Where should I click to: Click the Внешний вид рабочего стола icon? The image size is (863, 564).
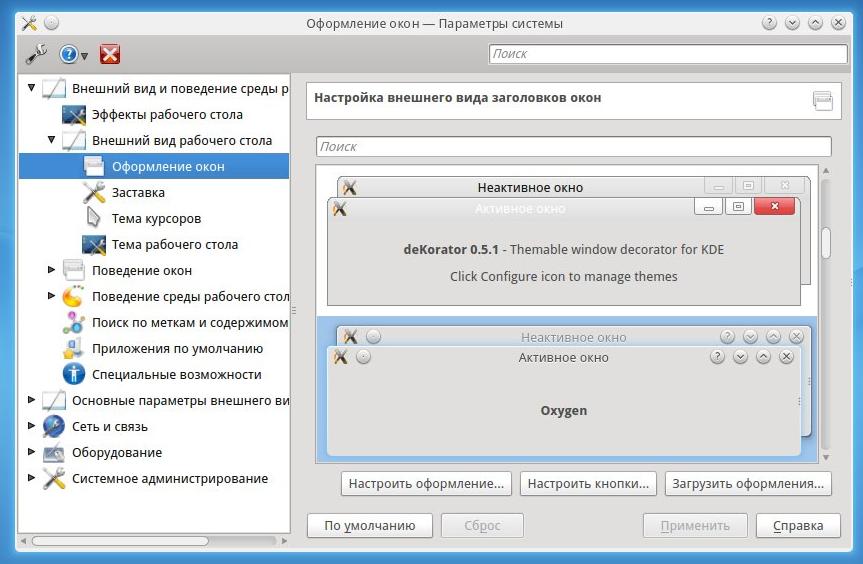[x=74, y=140]
